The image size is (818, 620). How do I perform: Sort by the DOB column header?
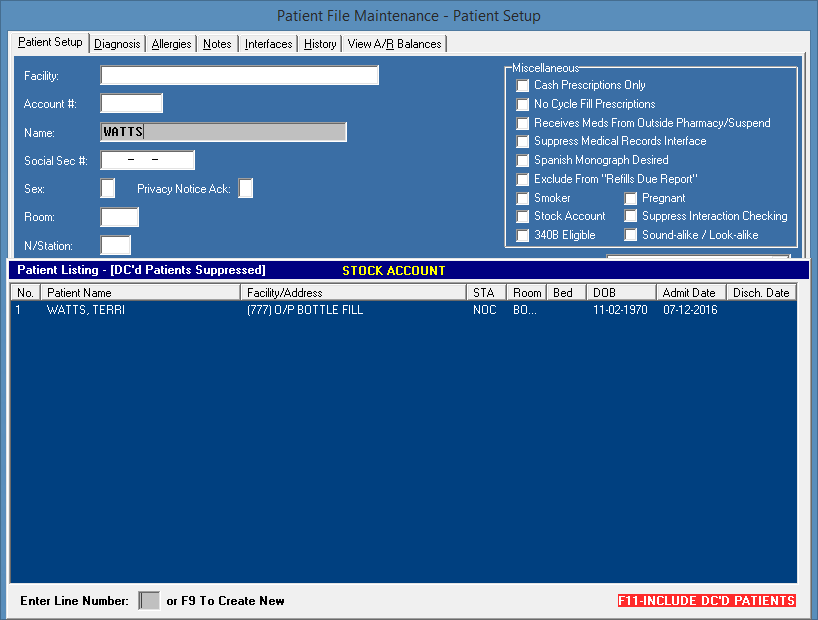pyautogui.click(x=621, y=293)
